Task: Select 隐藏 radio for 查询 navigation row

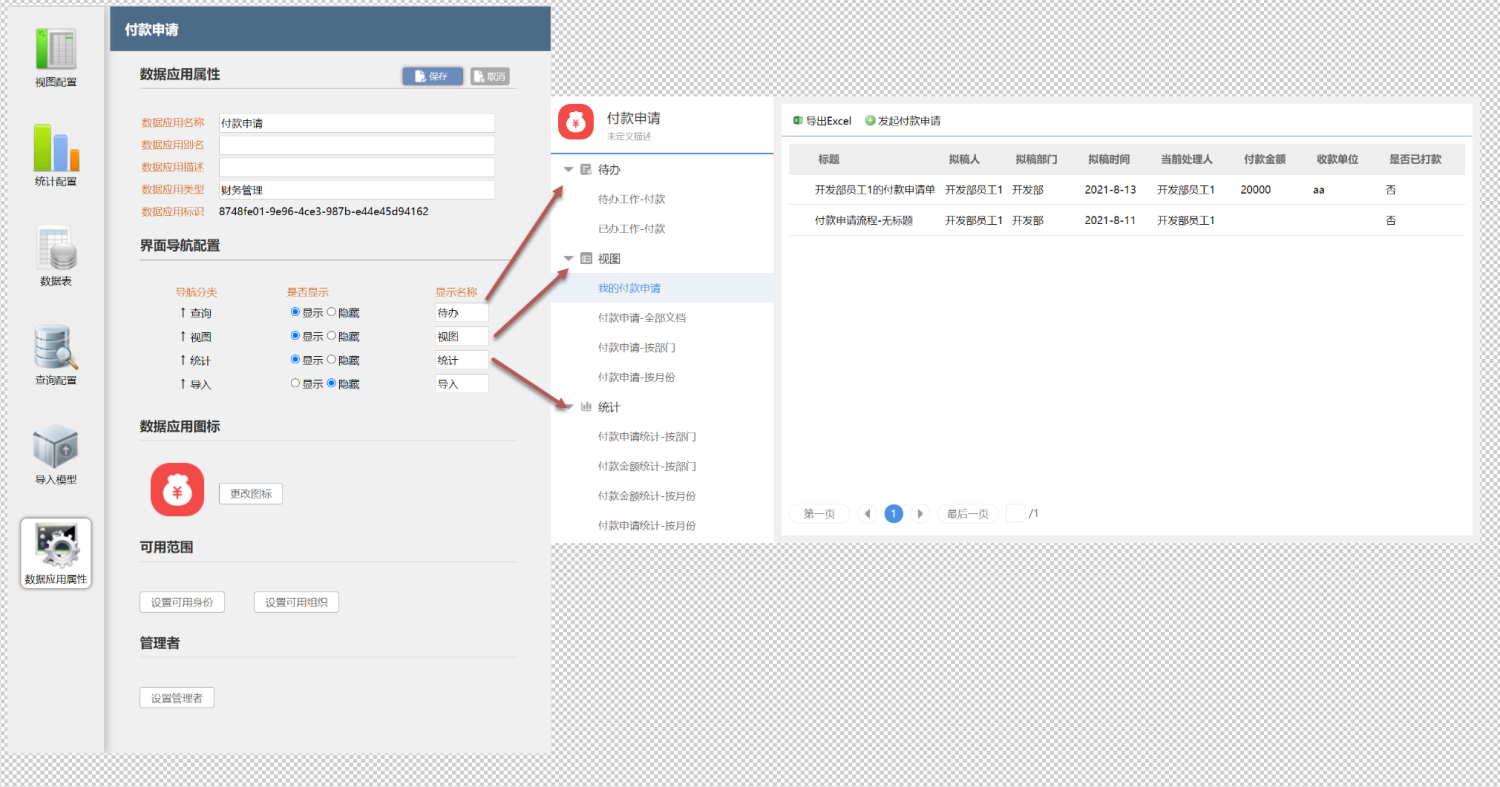Action: [x=332, y=313]
